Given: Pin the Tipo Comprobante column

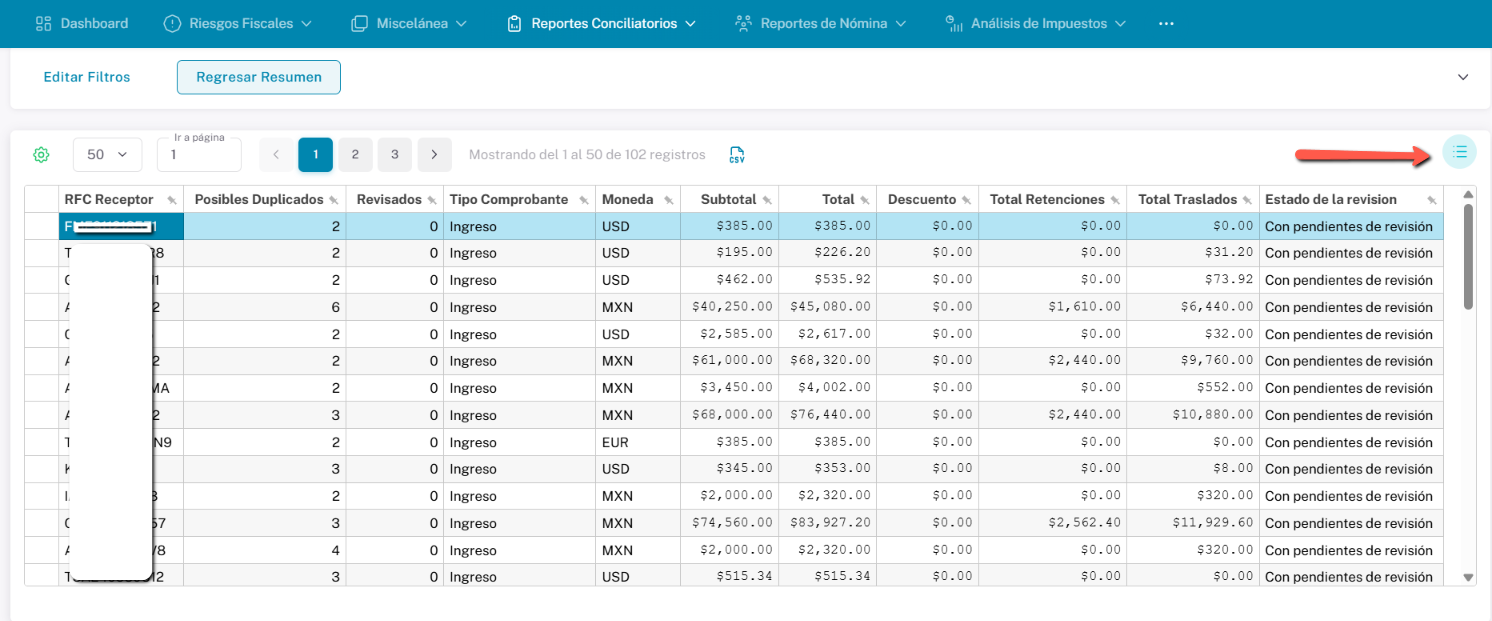Looking at the screenshot, I should point(584,200).
